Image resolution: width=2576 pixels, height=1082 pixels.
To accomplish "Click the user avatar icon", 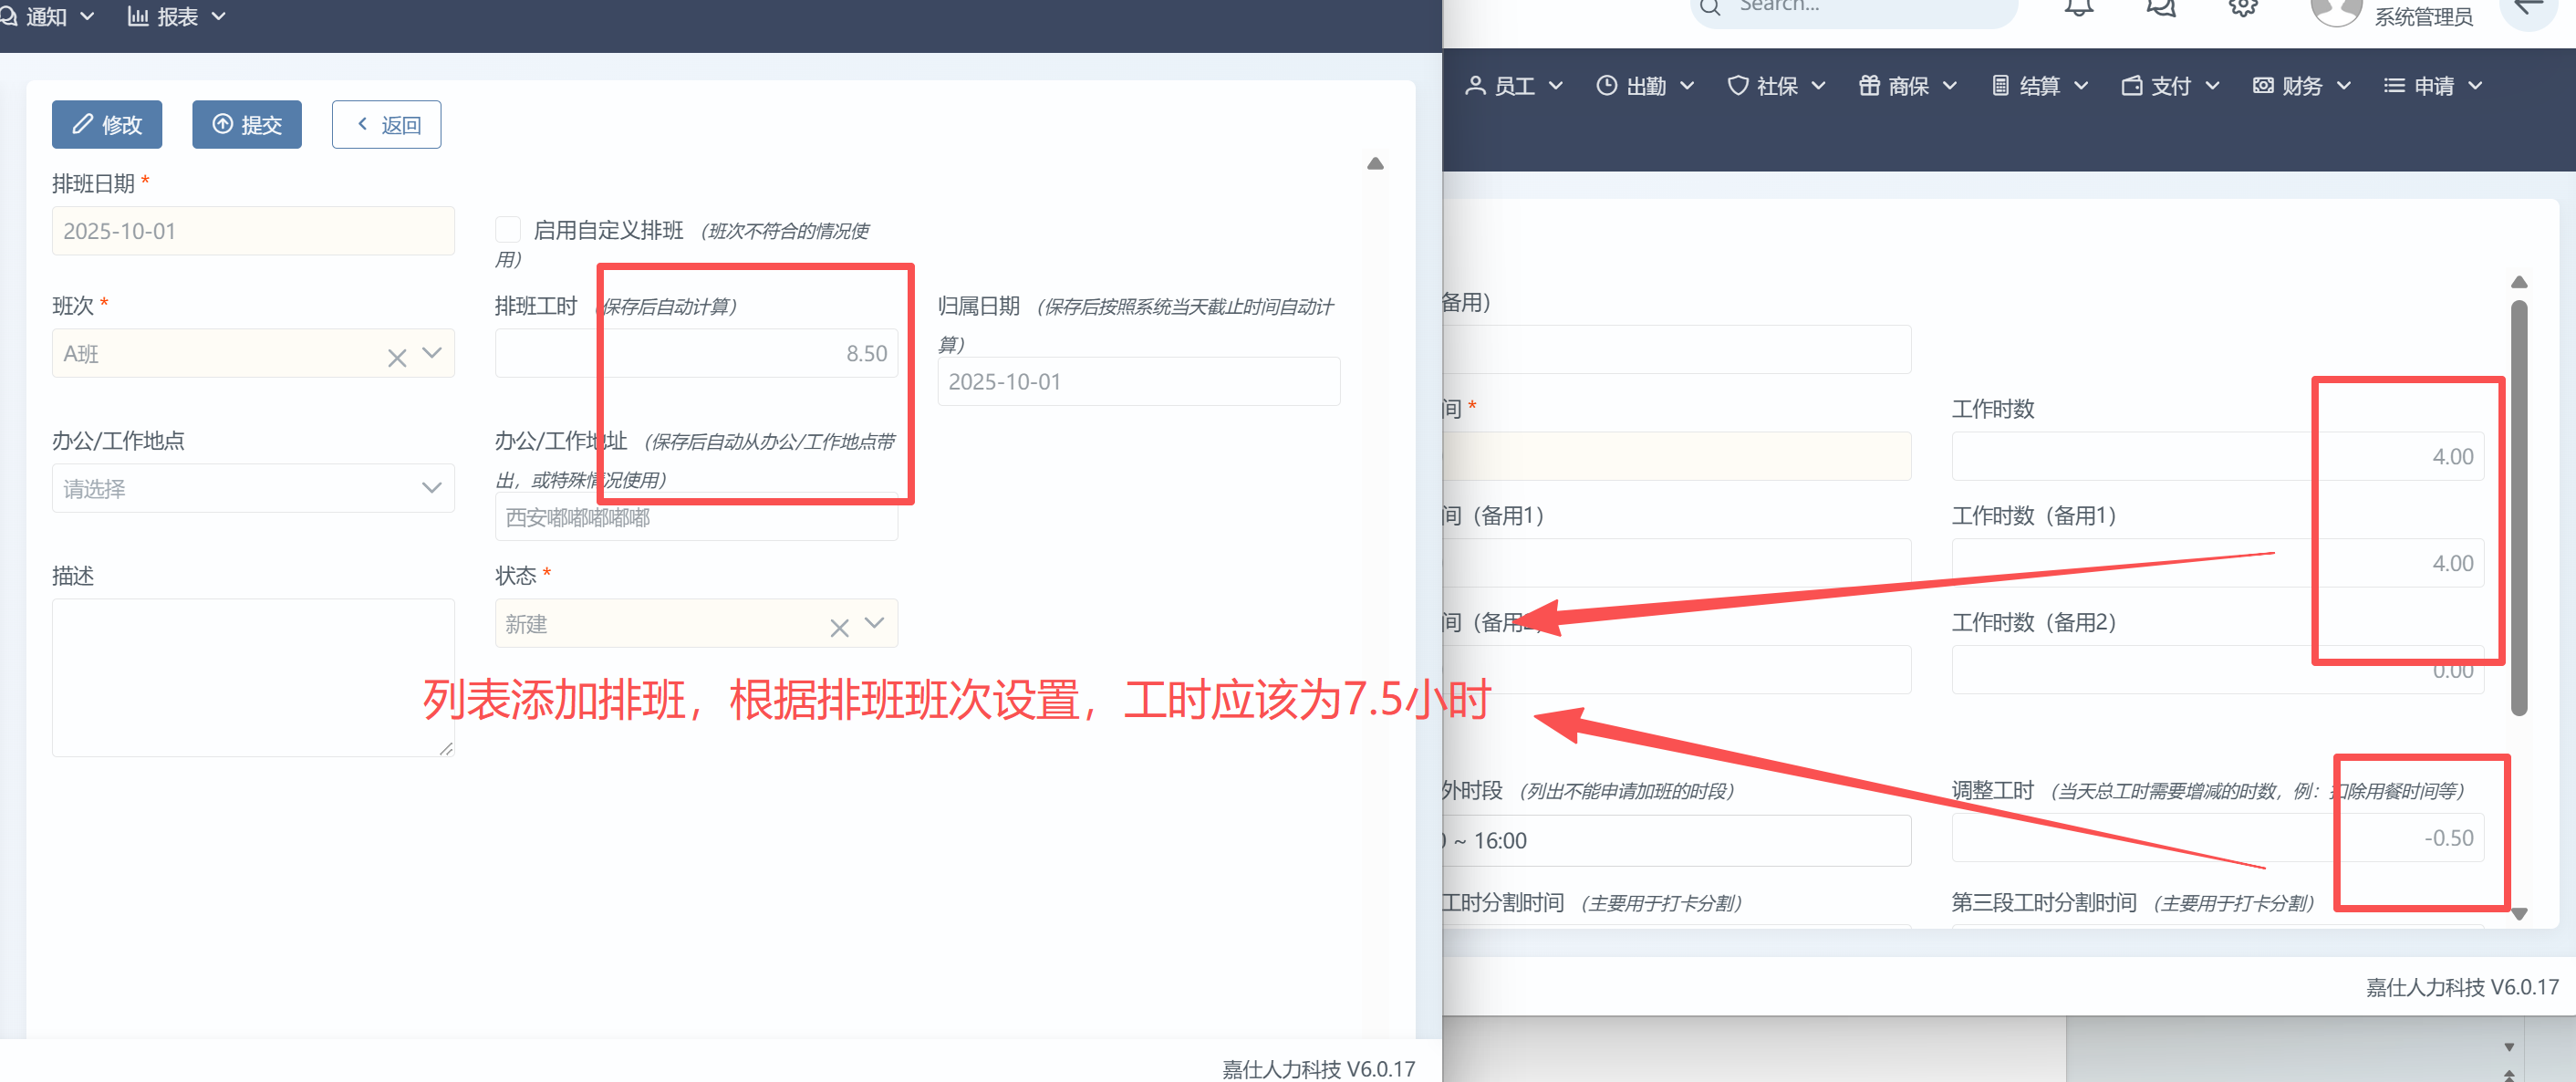I will [x=2335, y=12].
